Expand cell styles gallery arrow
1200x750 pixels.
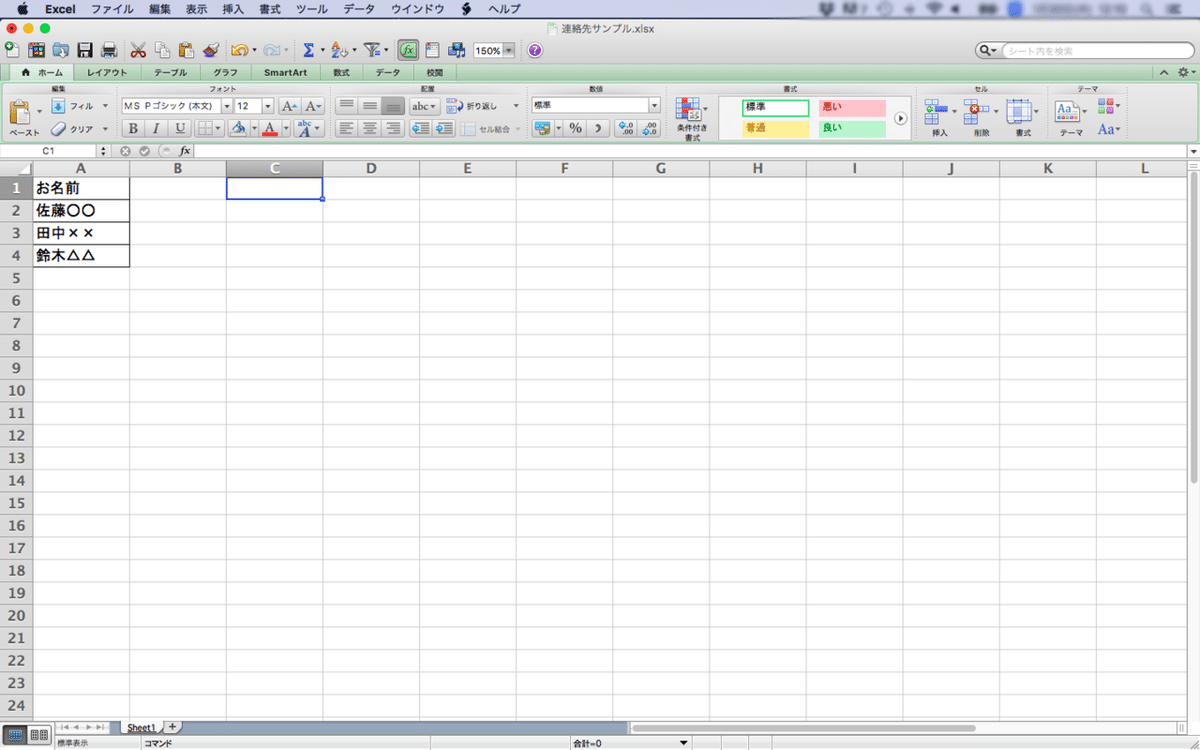900,118
